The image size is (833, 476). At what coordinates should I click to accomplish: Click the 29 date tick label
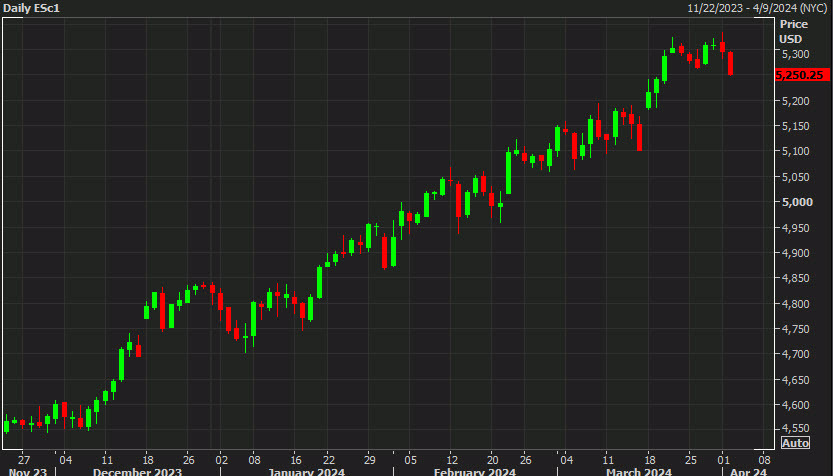370,460
